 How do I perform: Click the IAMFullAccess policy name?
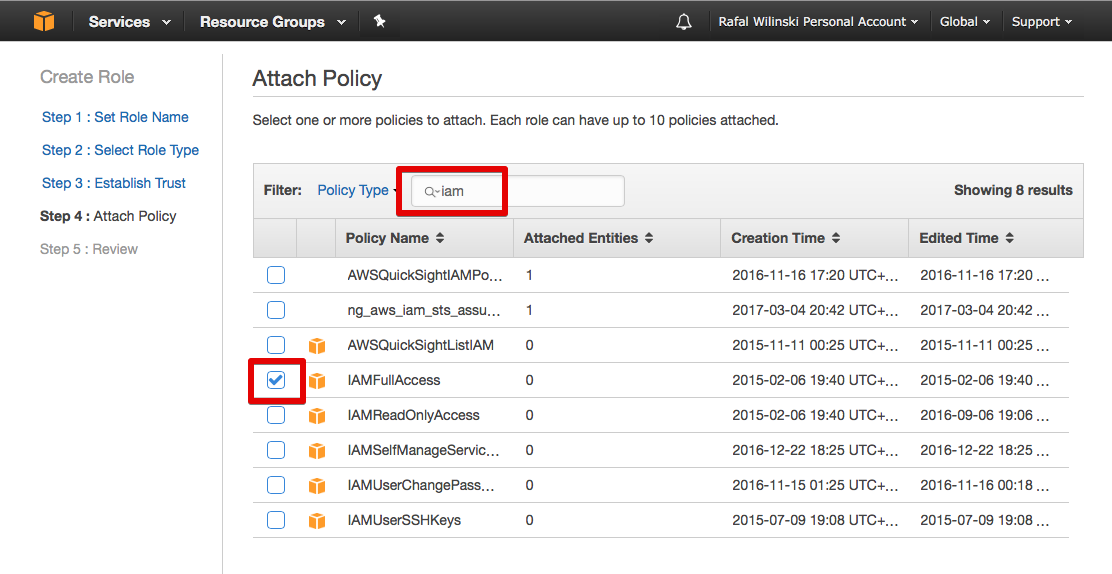coord(394,380)
